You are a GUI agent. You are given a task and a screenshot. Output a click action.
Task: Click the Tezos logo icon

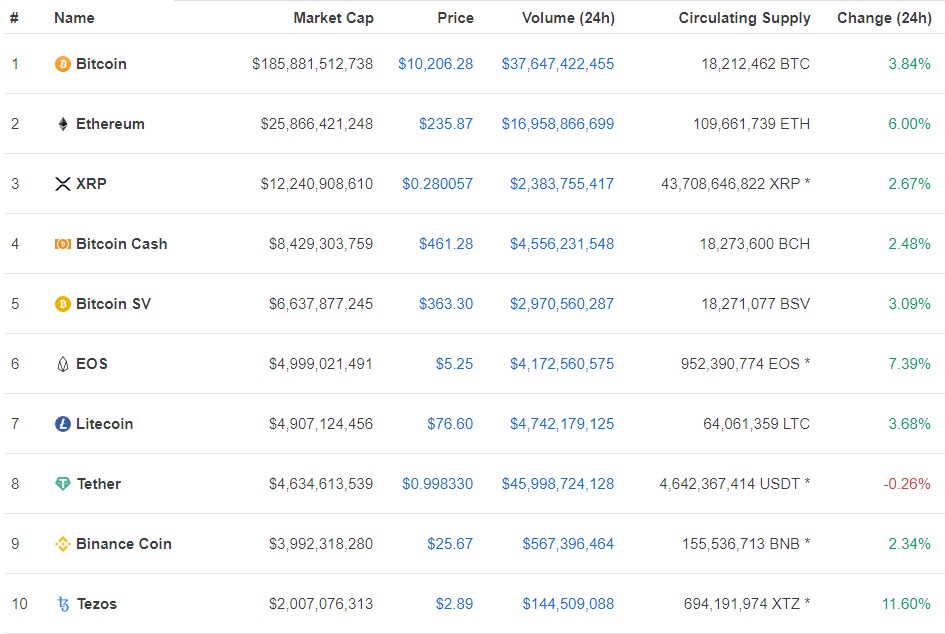click(x=63, y=604)
